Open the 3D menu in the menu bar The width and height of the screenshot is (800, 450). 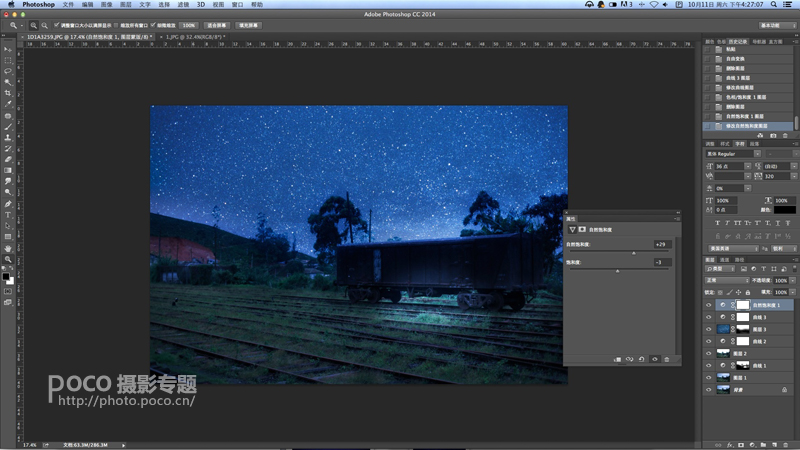tap(201, 5)
